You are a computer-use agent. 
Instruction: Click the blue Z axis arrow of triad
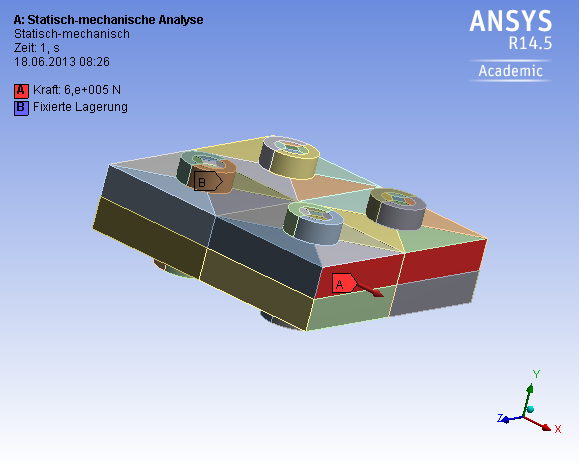(511, 419)
